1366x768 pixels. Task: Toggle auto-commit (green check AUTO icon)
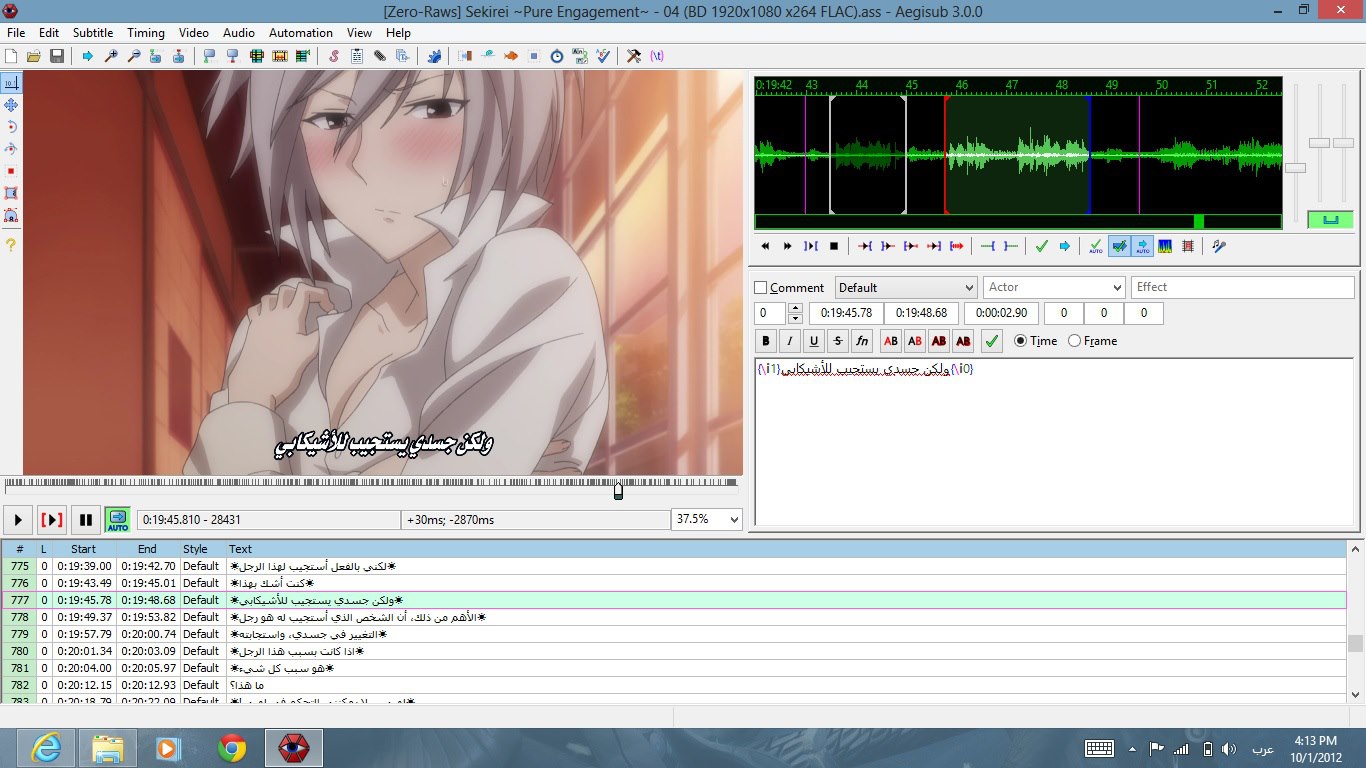(1096, 246)
